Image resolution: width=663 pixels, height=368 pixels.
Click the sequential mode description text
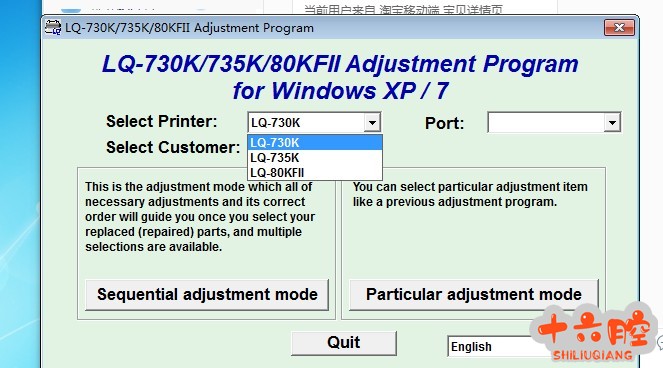(200, 217)
